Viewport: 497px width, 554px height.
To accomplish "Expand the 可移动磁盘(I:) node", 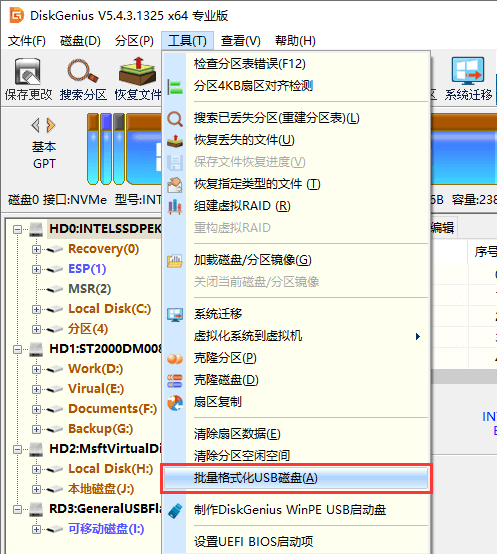I will [36, 529].
